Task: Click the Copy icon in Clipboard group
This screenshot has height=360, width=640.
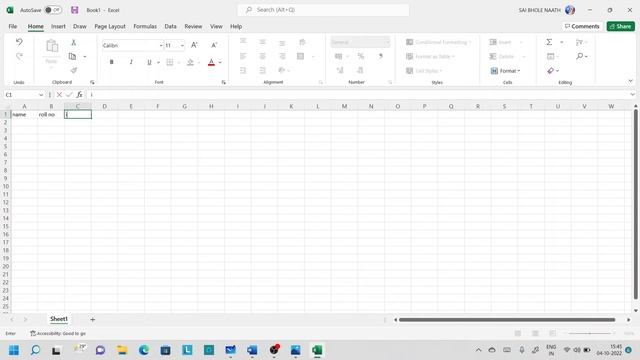Action: click(73, 56)
